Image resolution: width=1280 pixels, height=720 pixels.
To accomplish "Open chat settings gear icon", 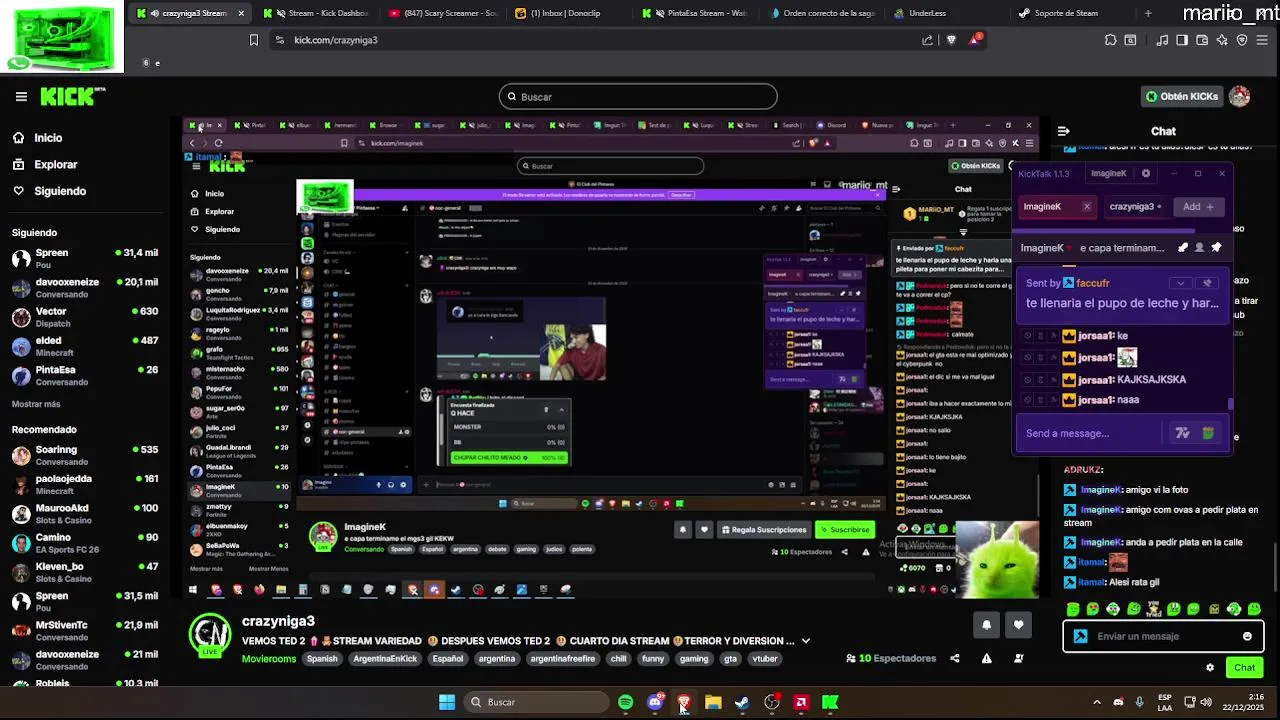I will (x=1210, y=667).
